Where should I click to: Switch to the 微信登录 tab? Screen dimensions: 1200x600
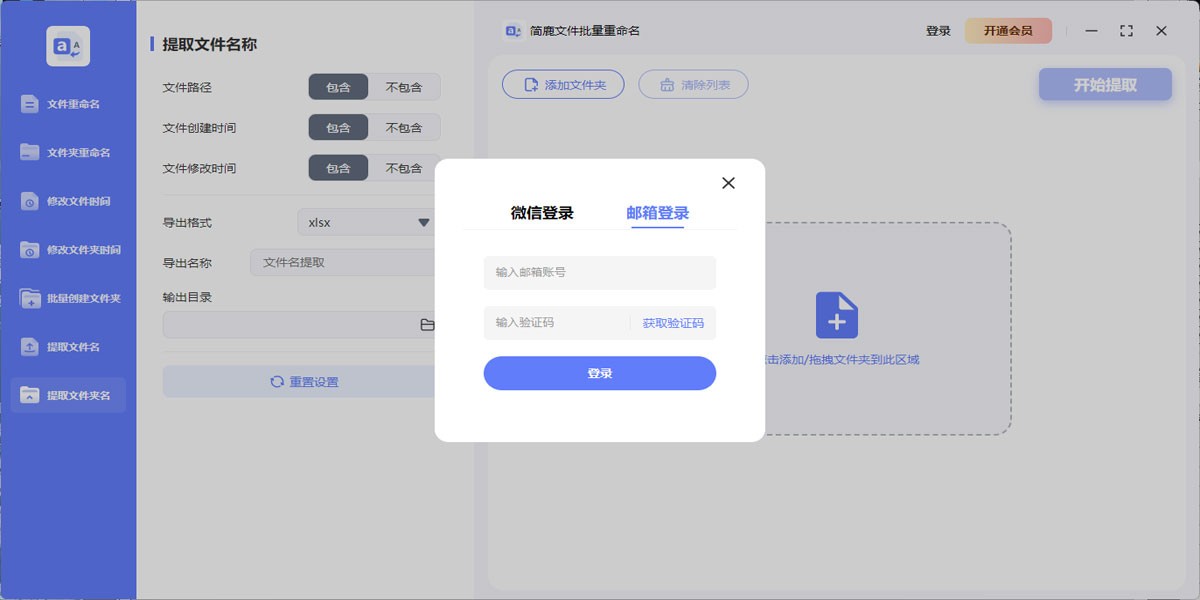point(542,213)
